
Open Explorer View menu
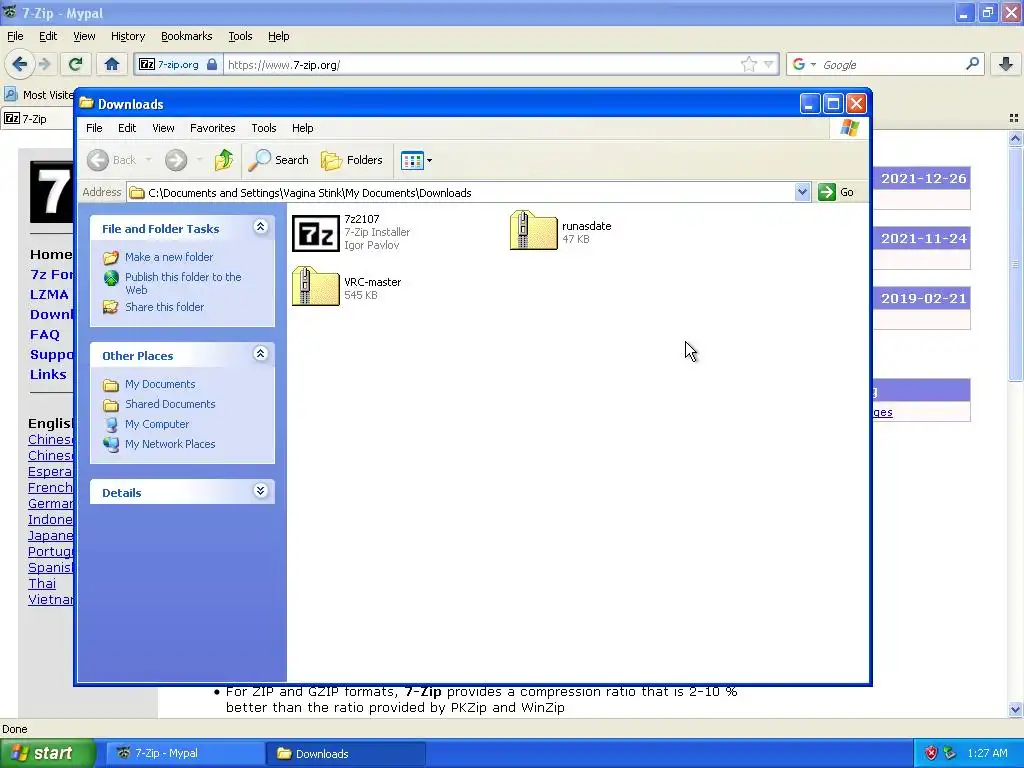(163, 128)
